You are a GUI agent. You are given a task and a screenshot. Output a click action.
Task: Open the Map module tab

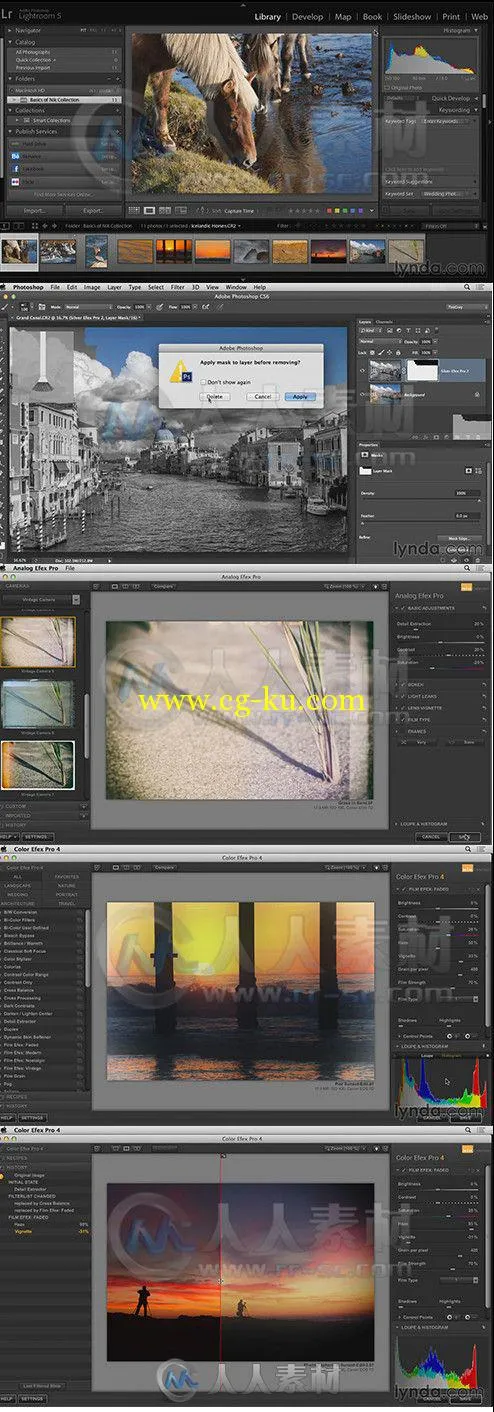pyautogui.click(x=343, y=16)
